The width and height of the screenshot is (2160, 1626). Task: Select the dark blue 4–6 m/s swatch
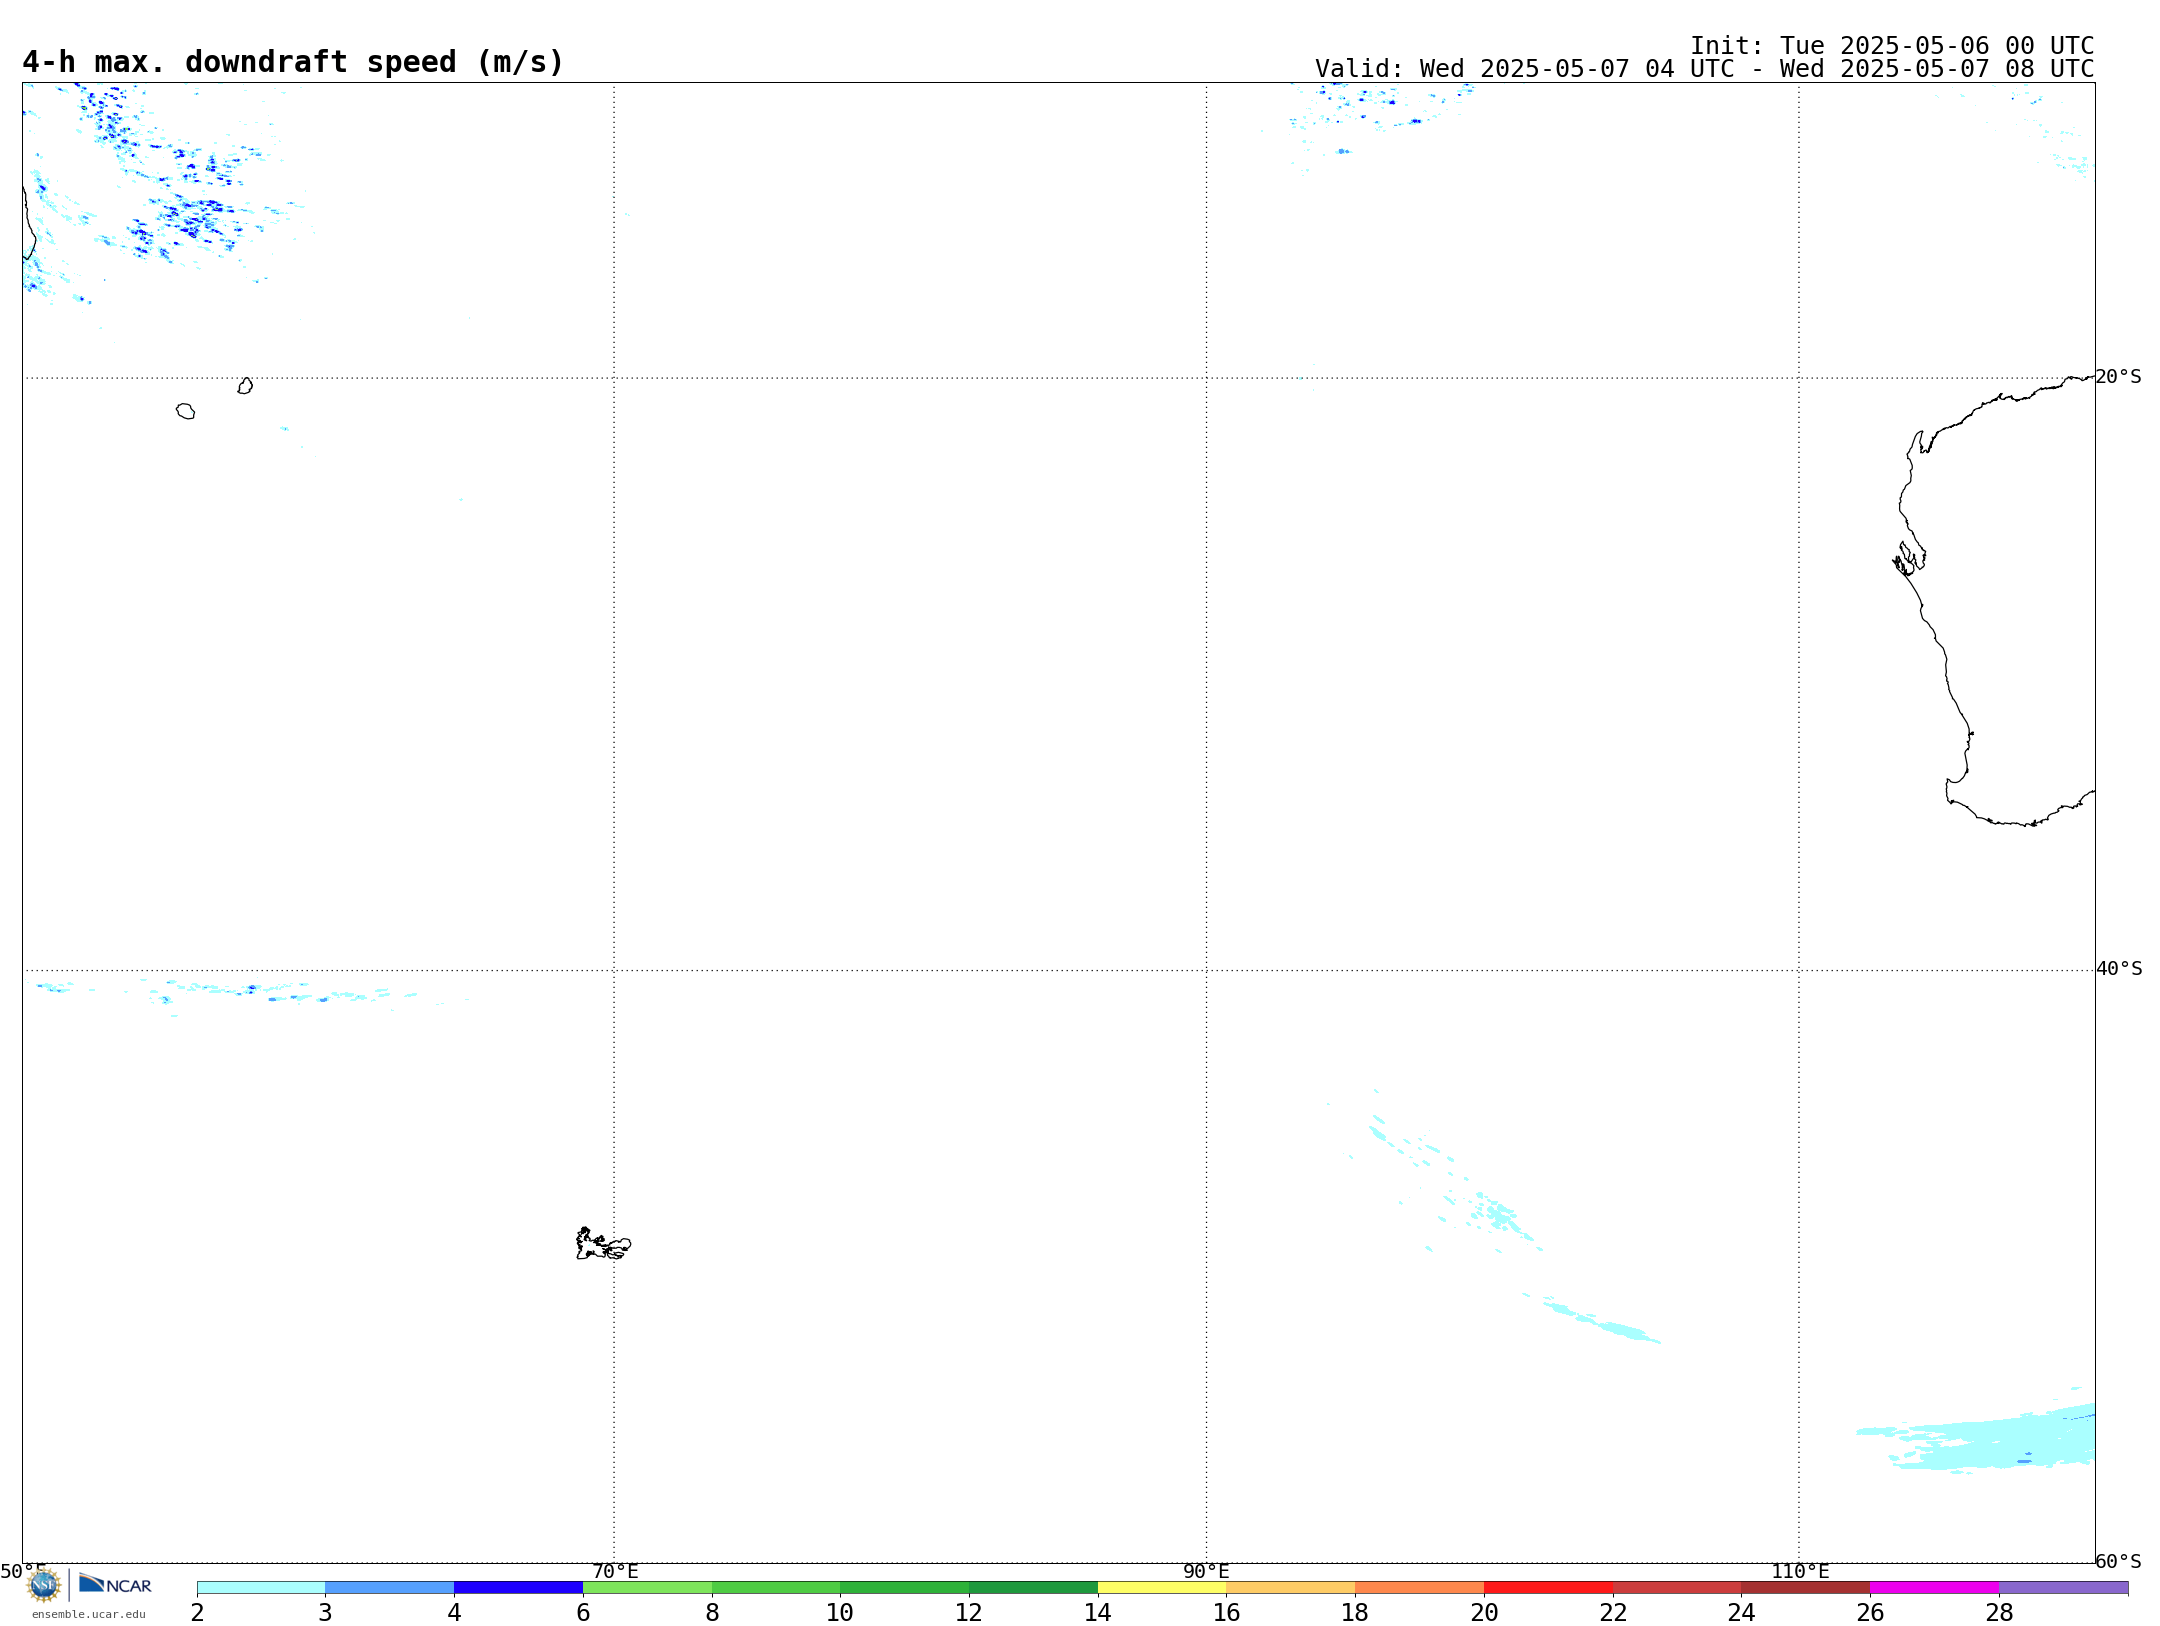point(518,1587)
